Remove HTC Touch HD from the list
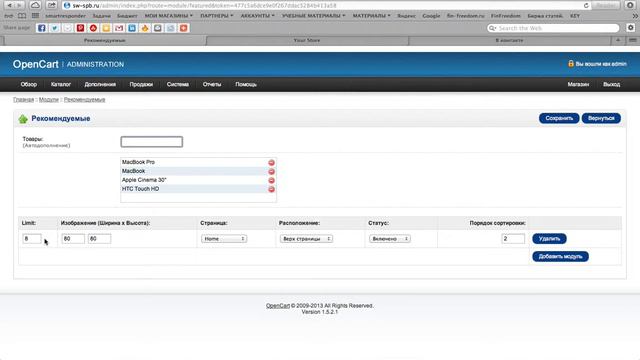Image resolution: width=640 pixels, height=360 pixels. pos(271,189)
